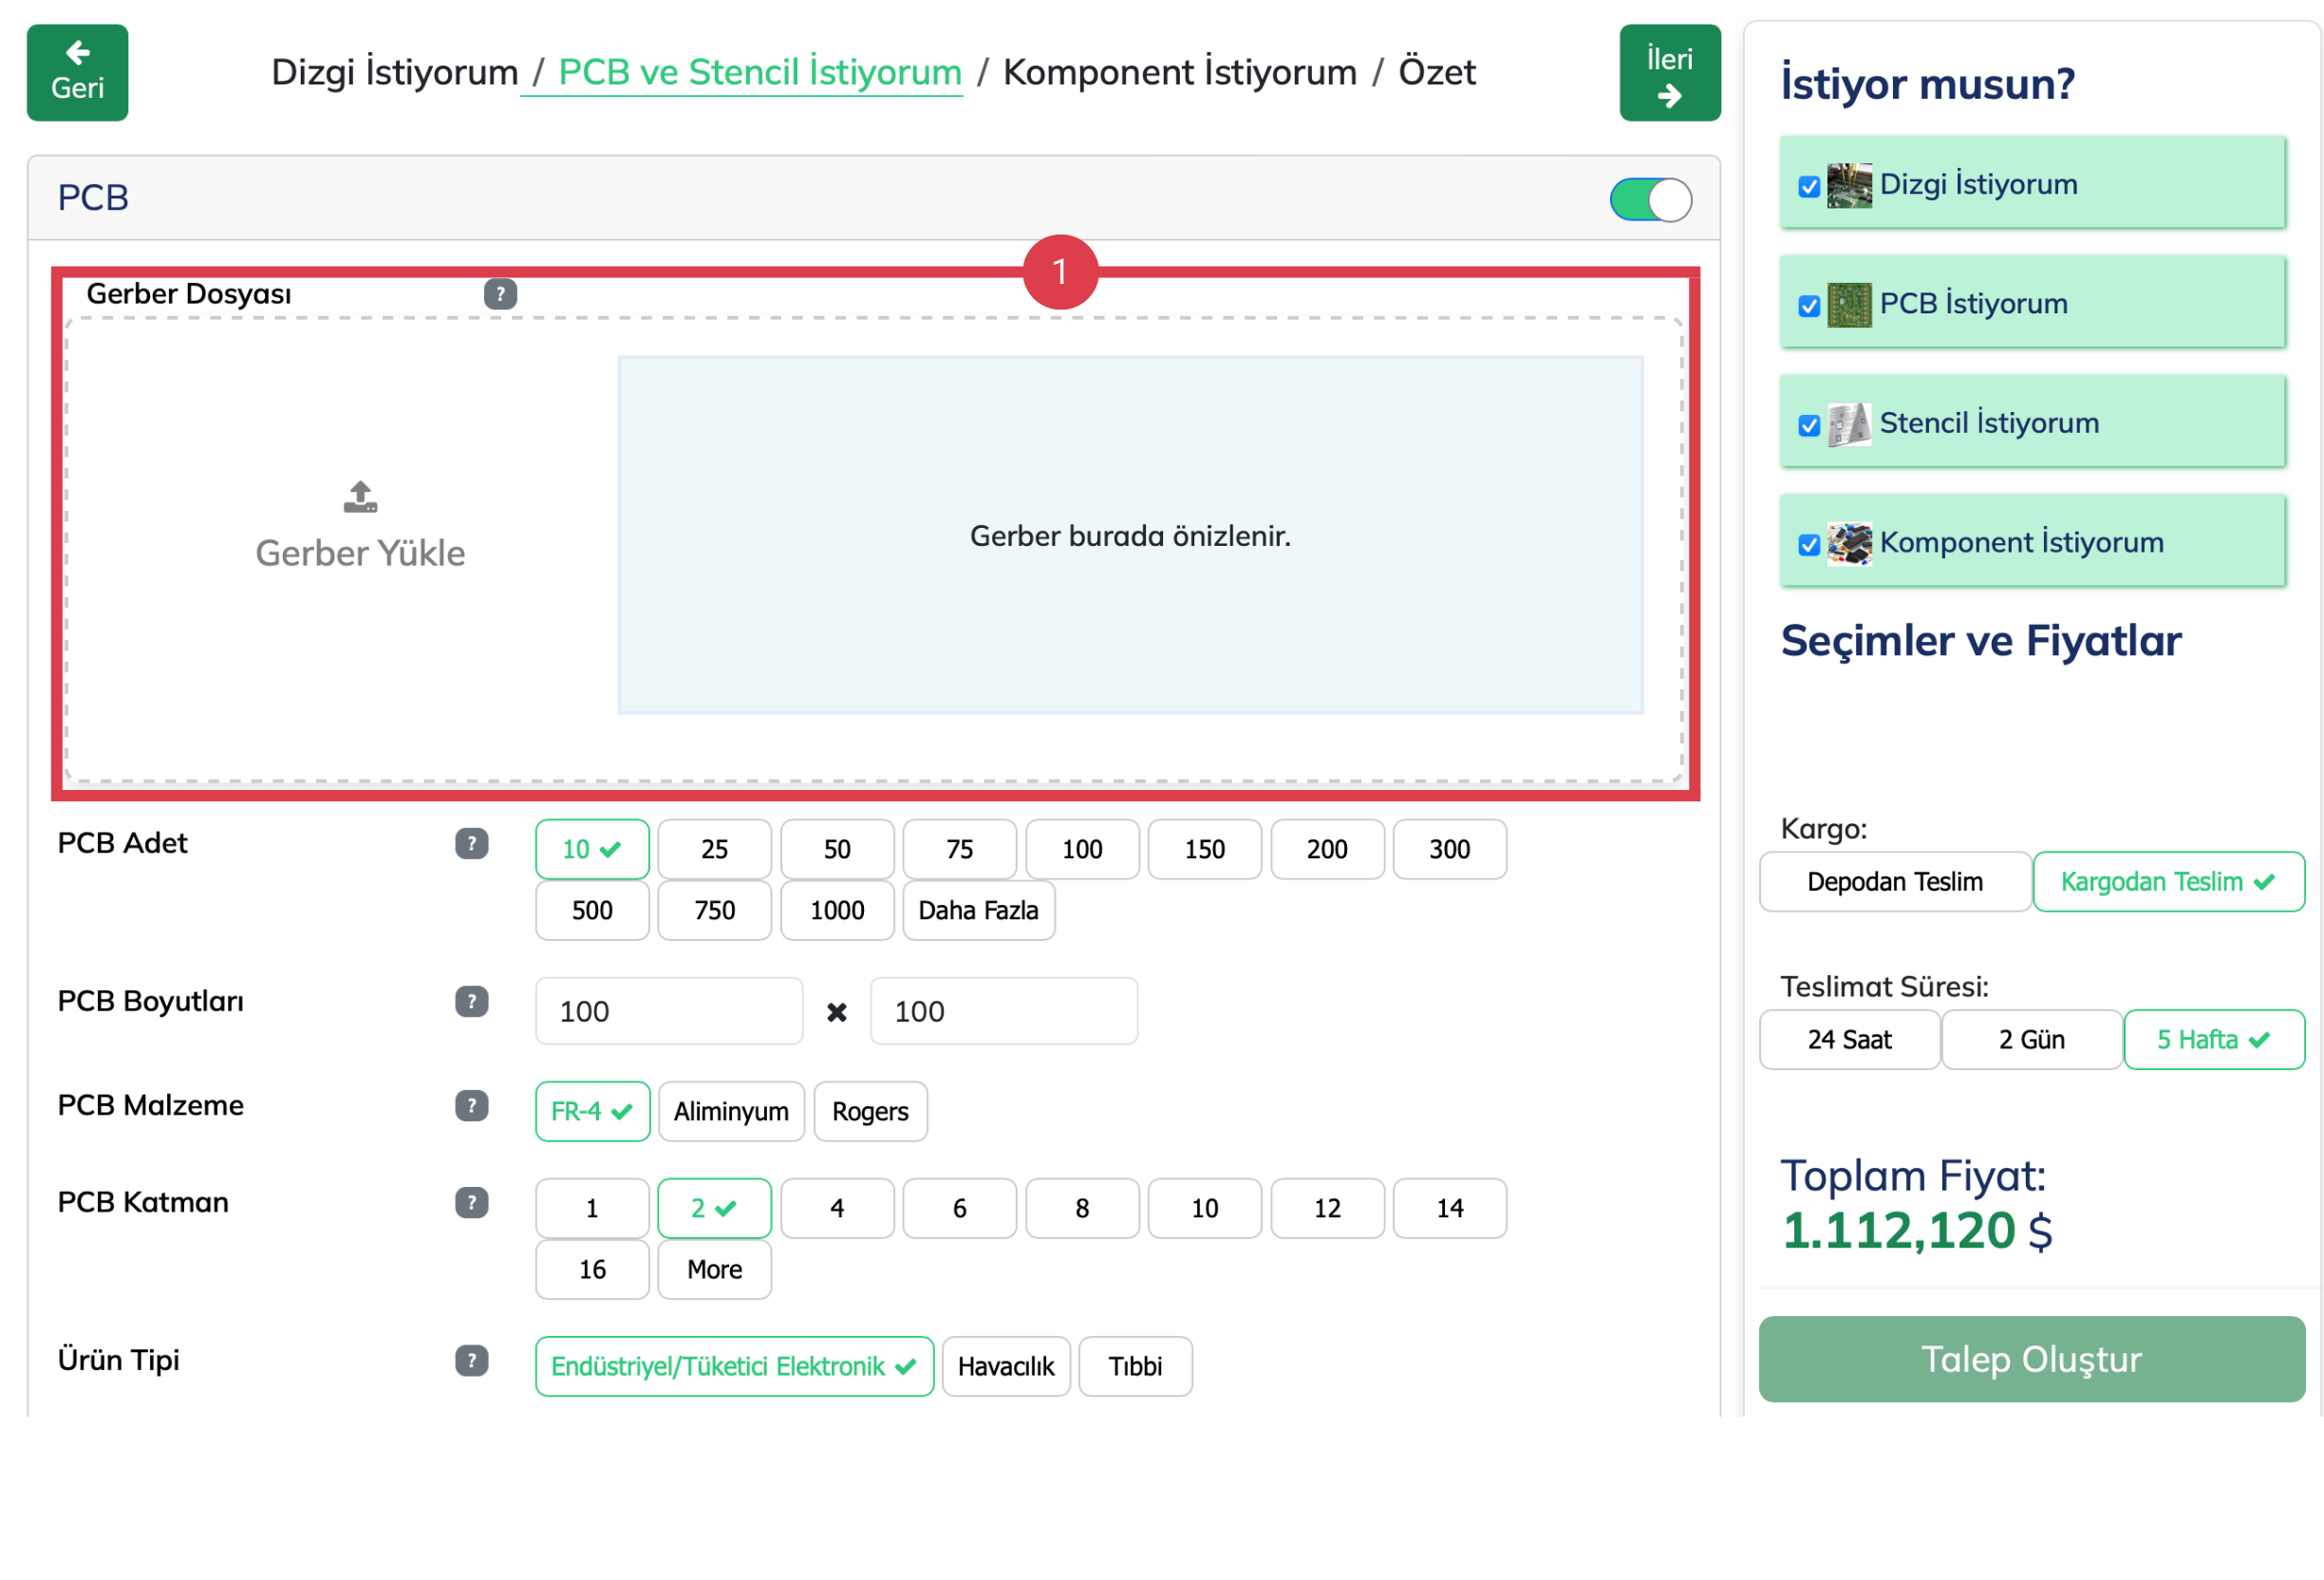Select Havacılık as product type

(x=1005, y=1366)
